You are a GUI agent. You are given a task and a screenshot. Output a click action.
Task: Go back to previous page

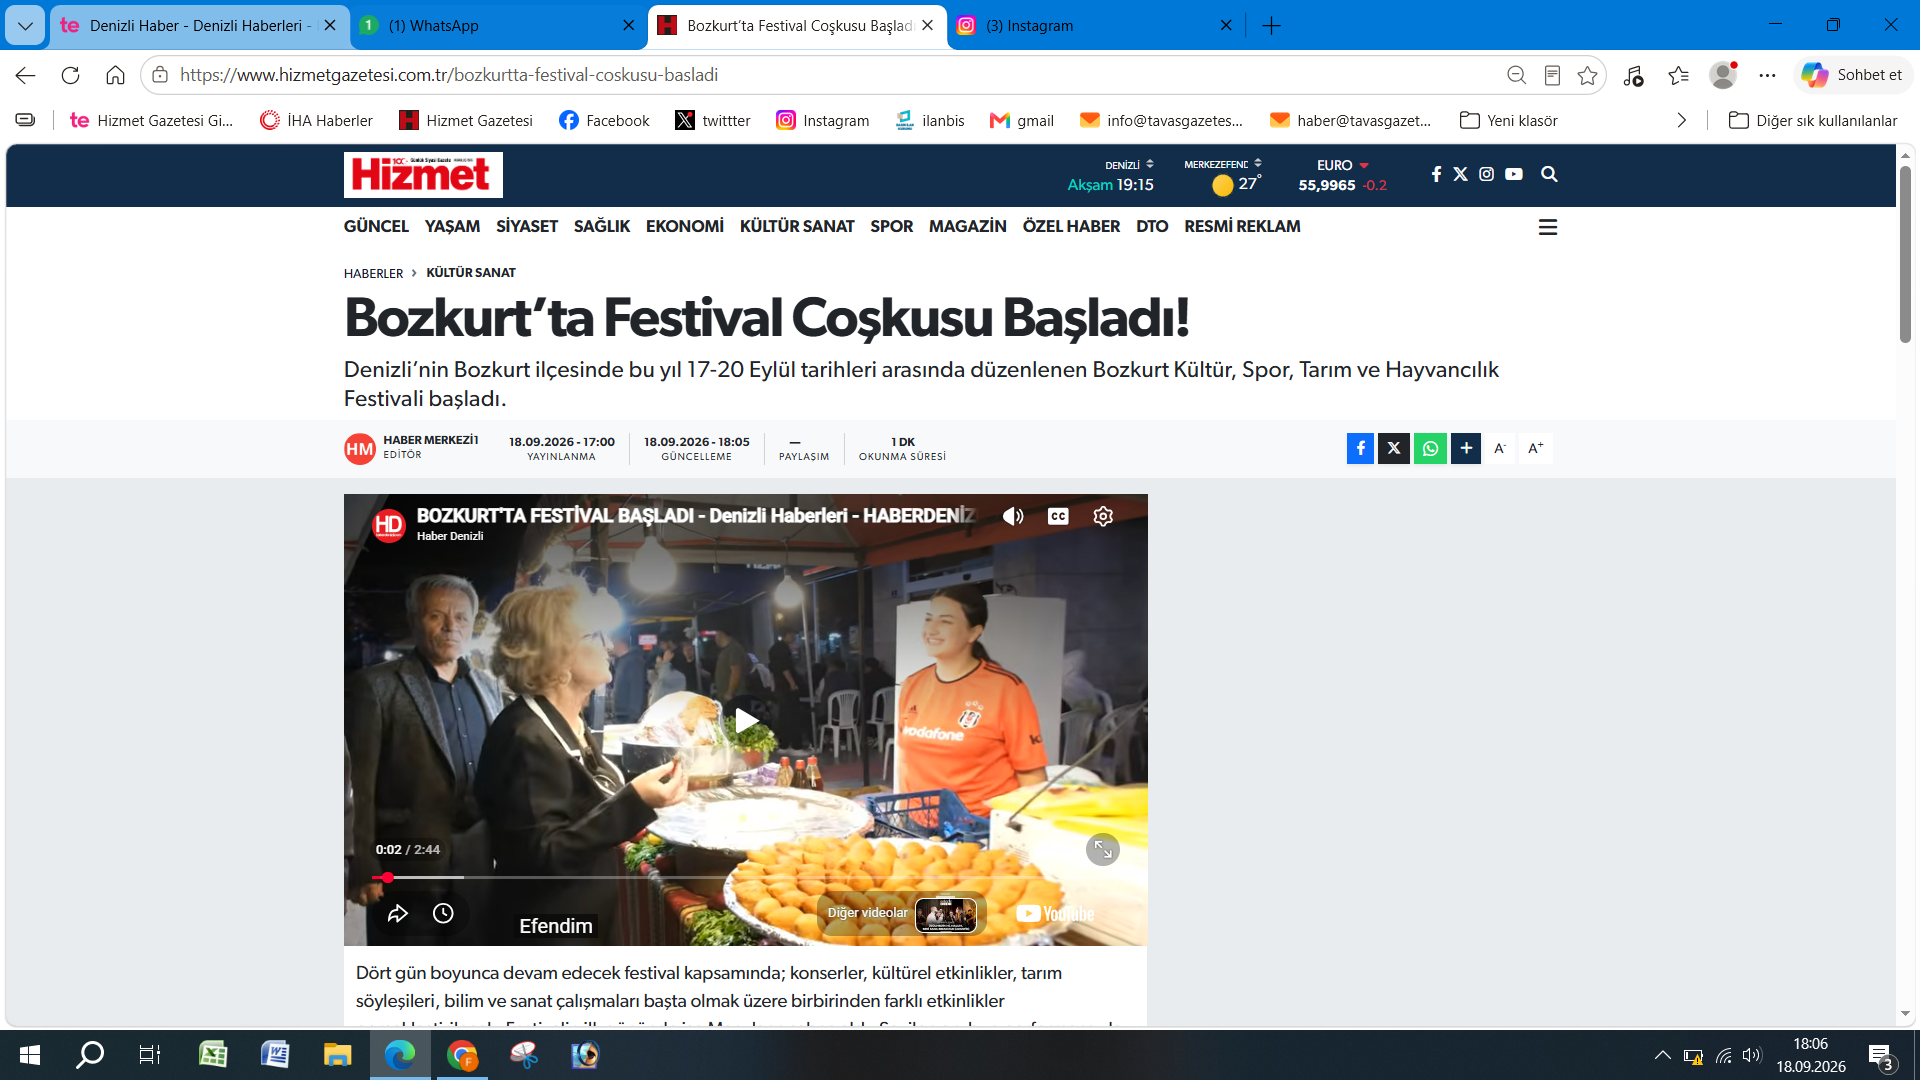click(x=25, y=75)
